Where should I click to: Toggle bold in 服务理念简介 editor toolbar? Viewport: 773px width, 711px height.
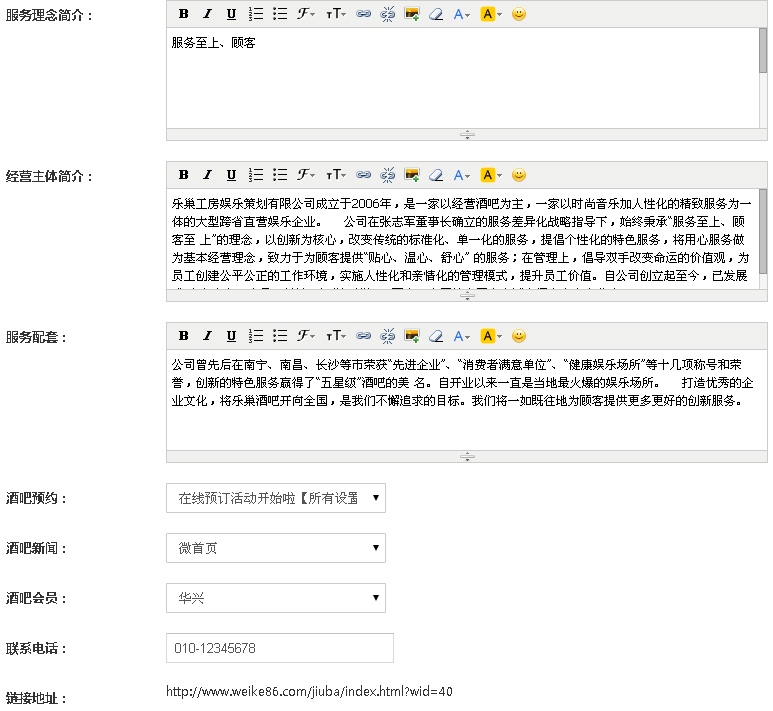pyautogui.click(x=184, y=14)
